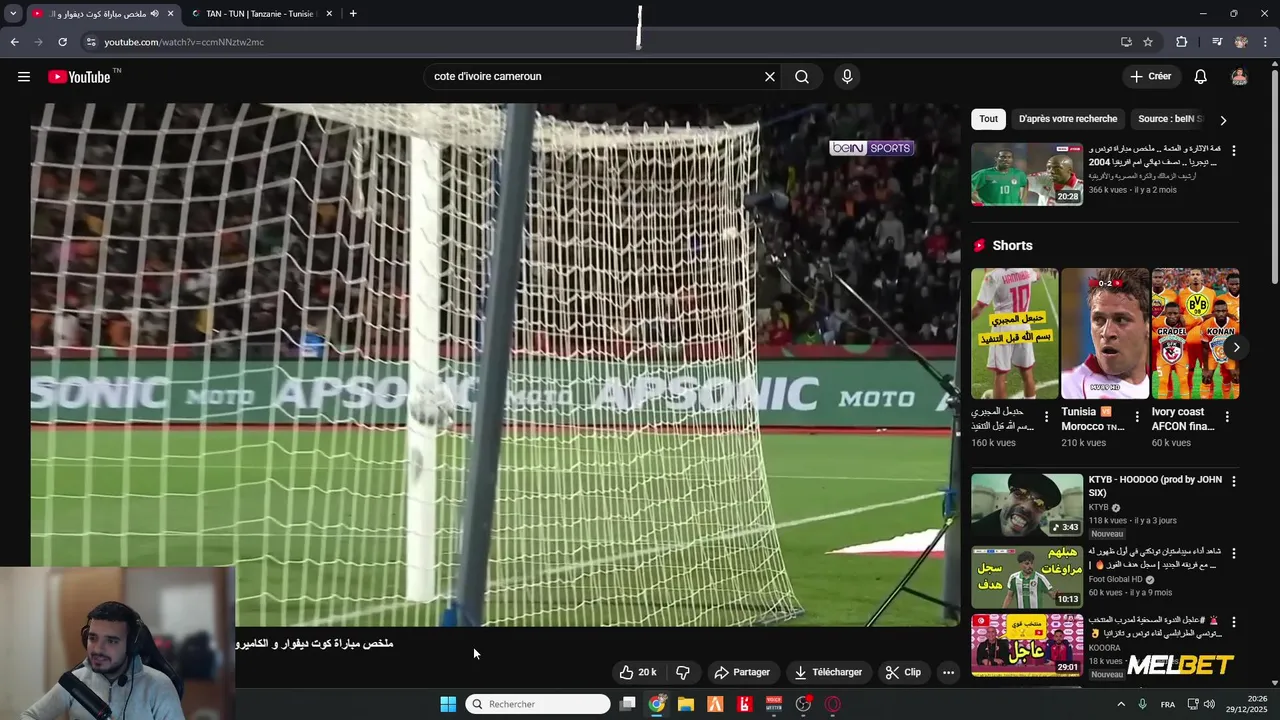The width and height of the screenshot is (1280, 720).
Task: Open options for Tunisia Morocco short
Action: tap(1137, 416)
